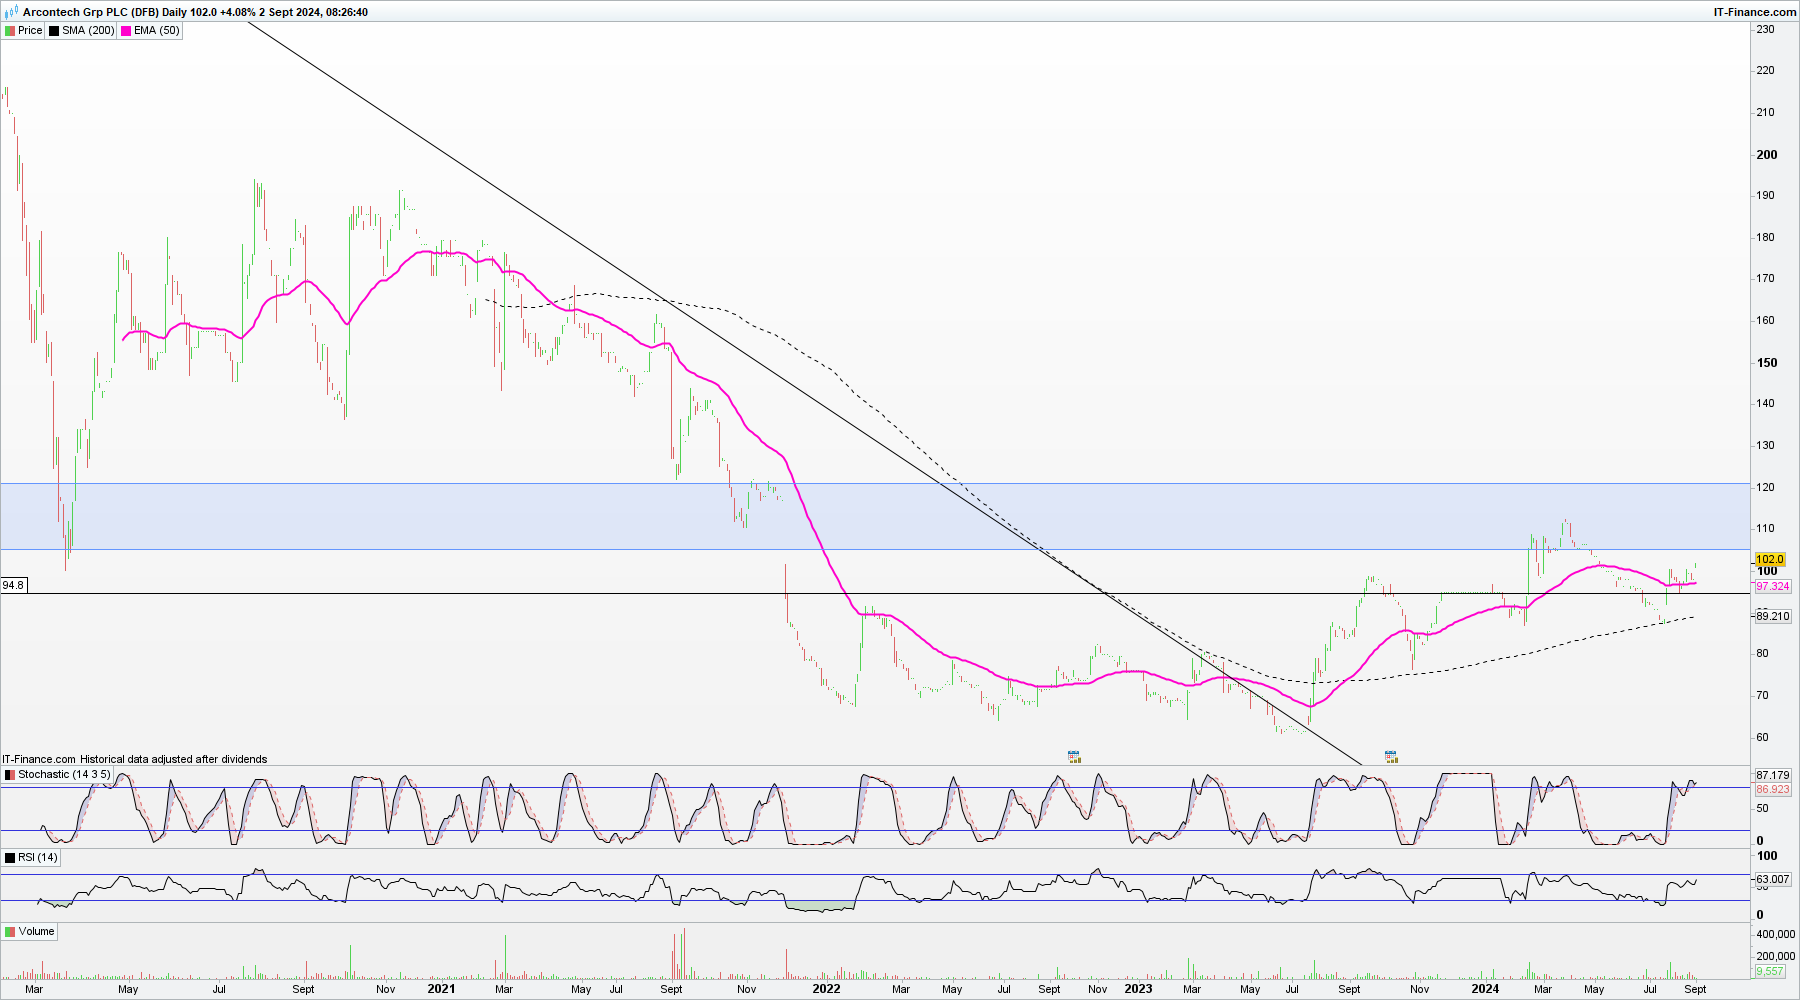Open the Stochastic (14 3 5) indicator label
Screen dimensions: 1800x1000
(64, 775)
